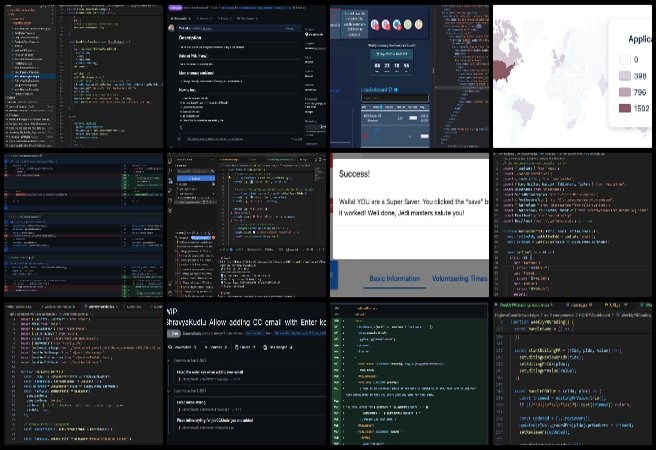
Task: Click the first round avatar in challenge banner
Action: pos(376,25)
